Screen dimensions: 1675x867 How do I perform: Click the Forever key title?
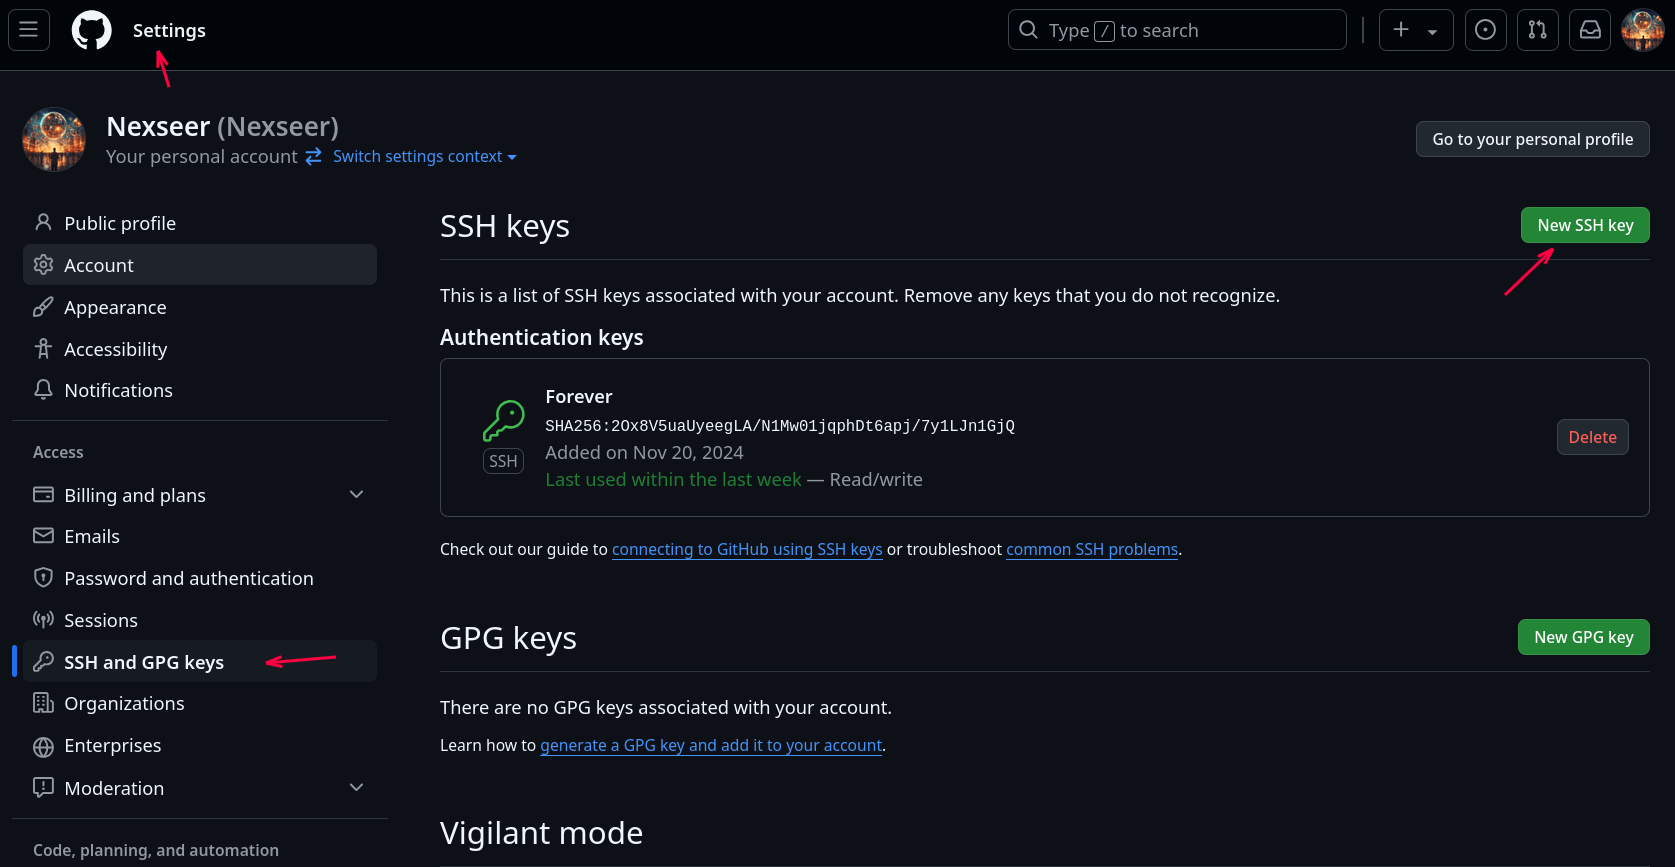coord(579,397)
